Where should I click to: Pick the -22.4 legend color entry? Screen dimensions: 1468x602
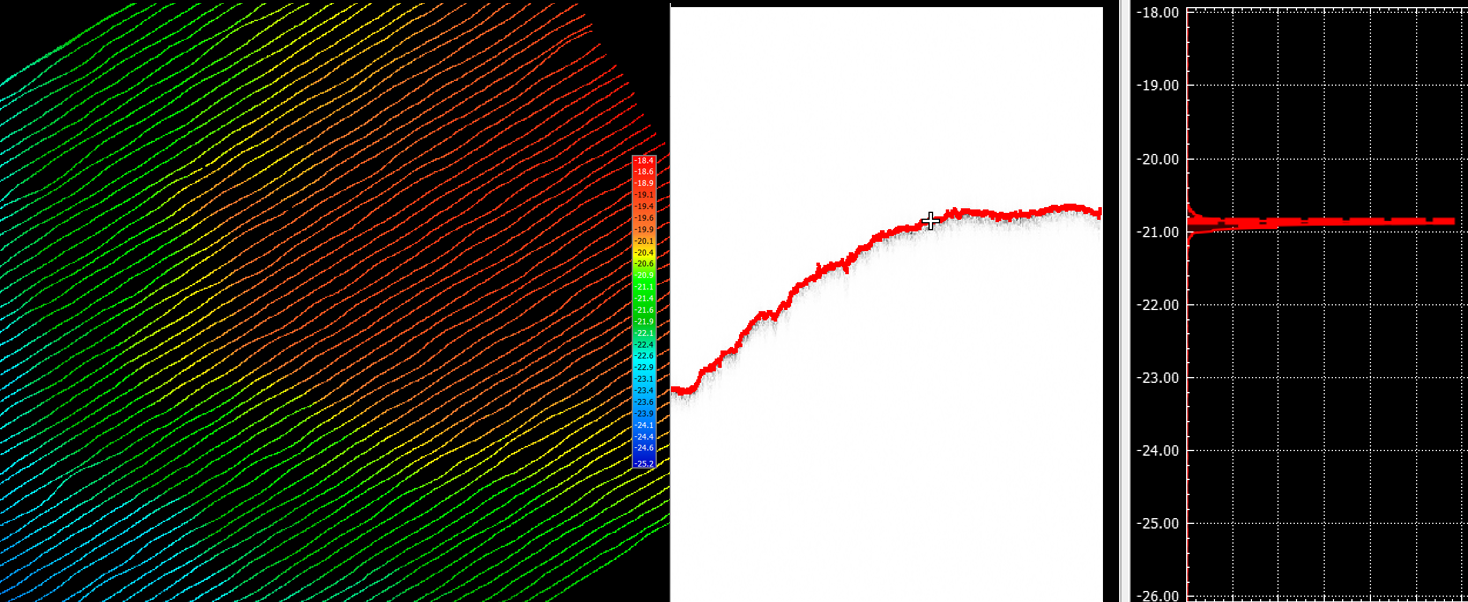pos(644,344)
